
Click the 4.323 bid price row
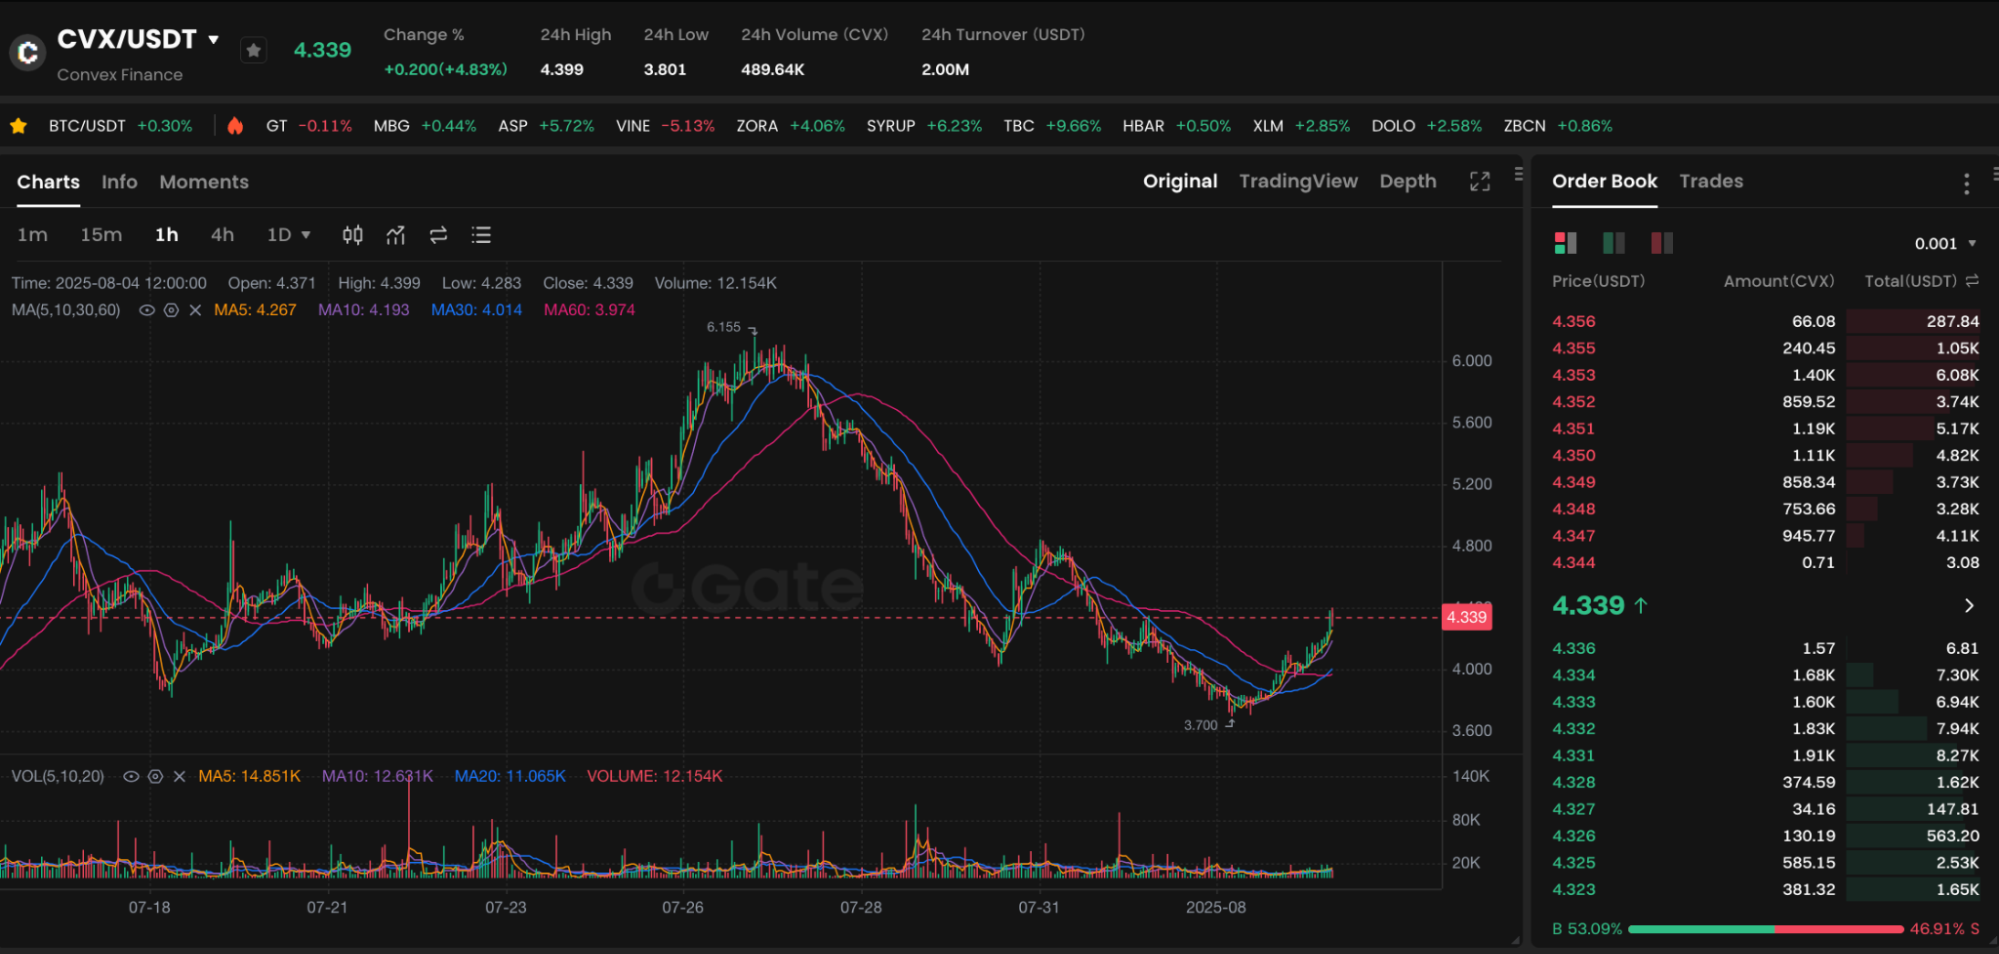[1765, 889]
